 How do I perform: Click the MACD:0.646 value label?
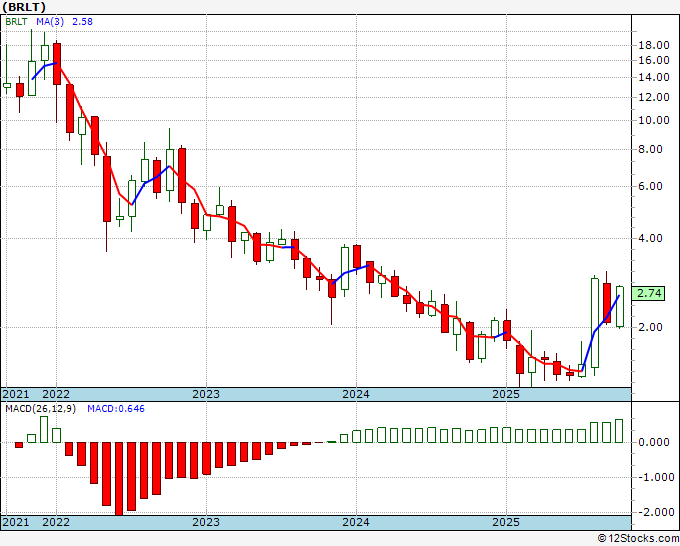pyautogui.click(x=116, y=409)
